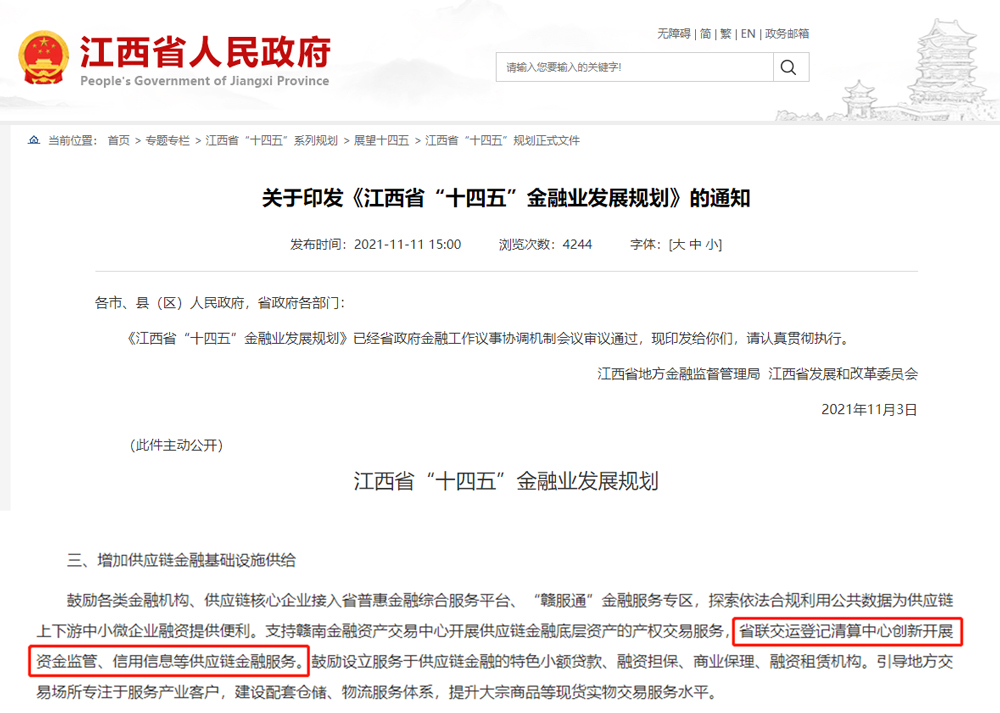Click the 江西省人民政府 site title

coord(204,52)
